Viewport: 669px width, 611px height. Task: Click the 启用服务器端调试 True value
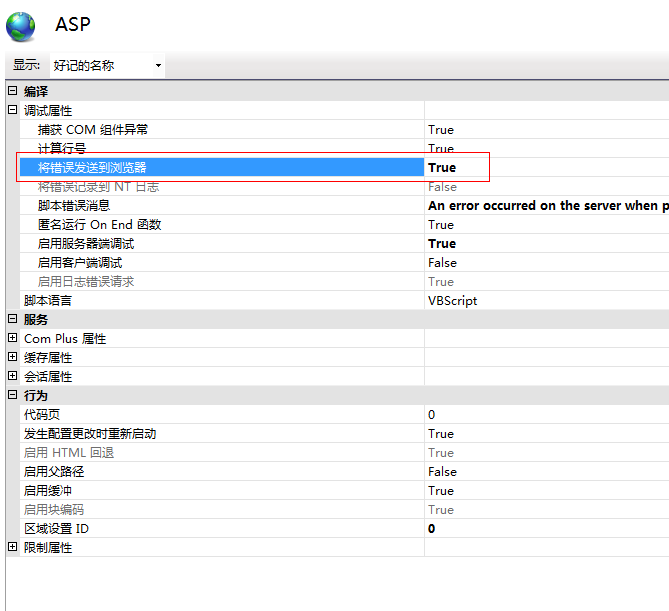[442, 244]
